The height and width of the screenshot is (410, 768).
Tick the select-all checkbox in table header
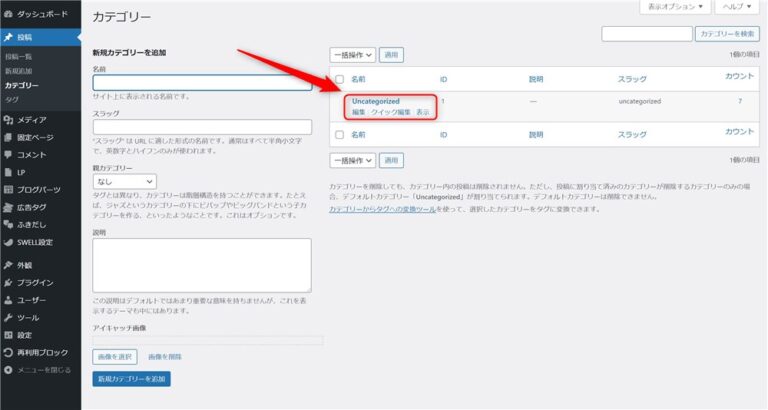[x=340, y=78]
